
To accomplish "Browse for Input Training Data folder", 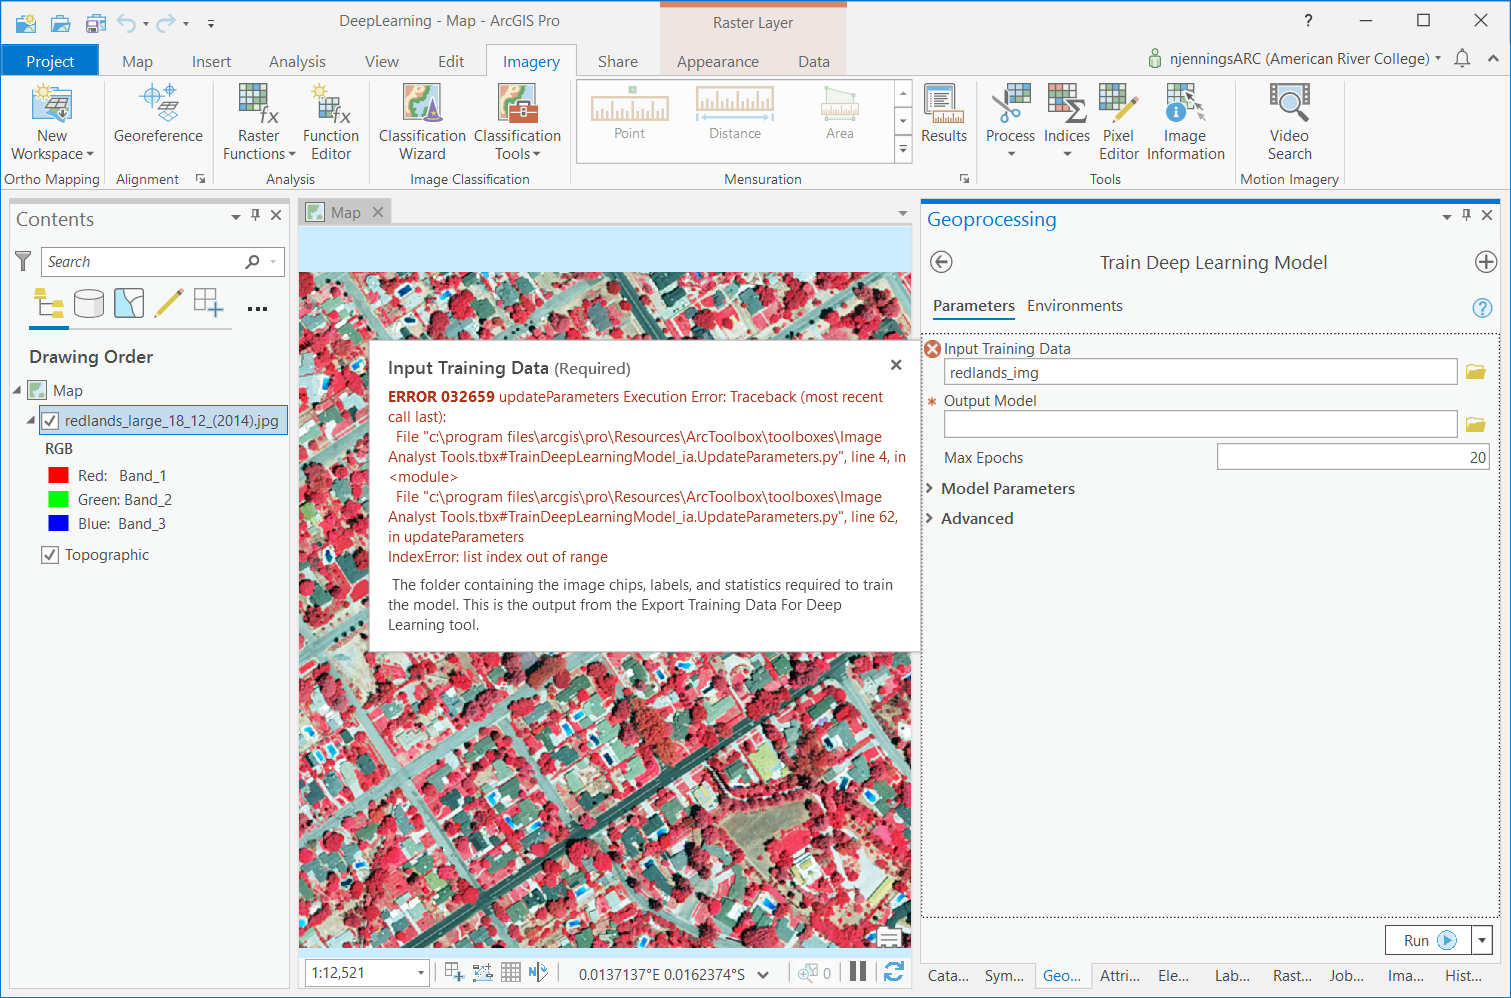I will (1475, 372).
